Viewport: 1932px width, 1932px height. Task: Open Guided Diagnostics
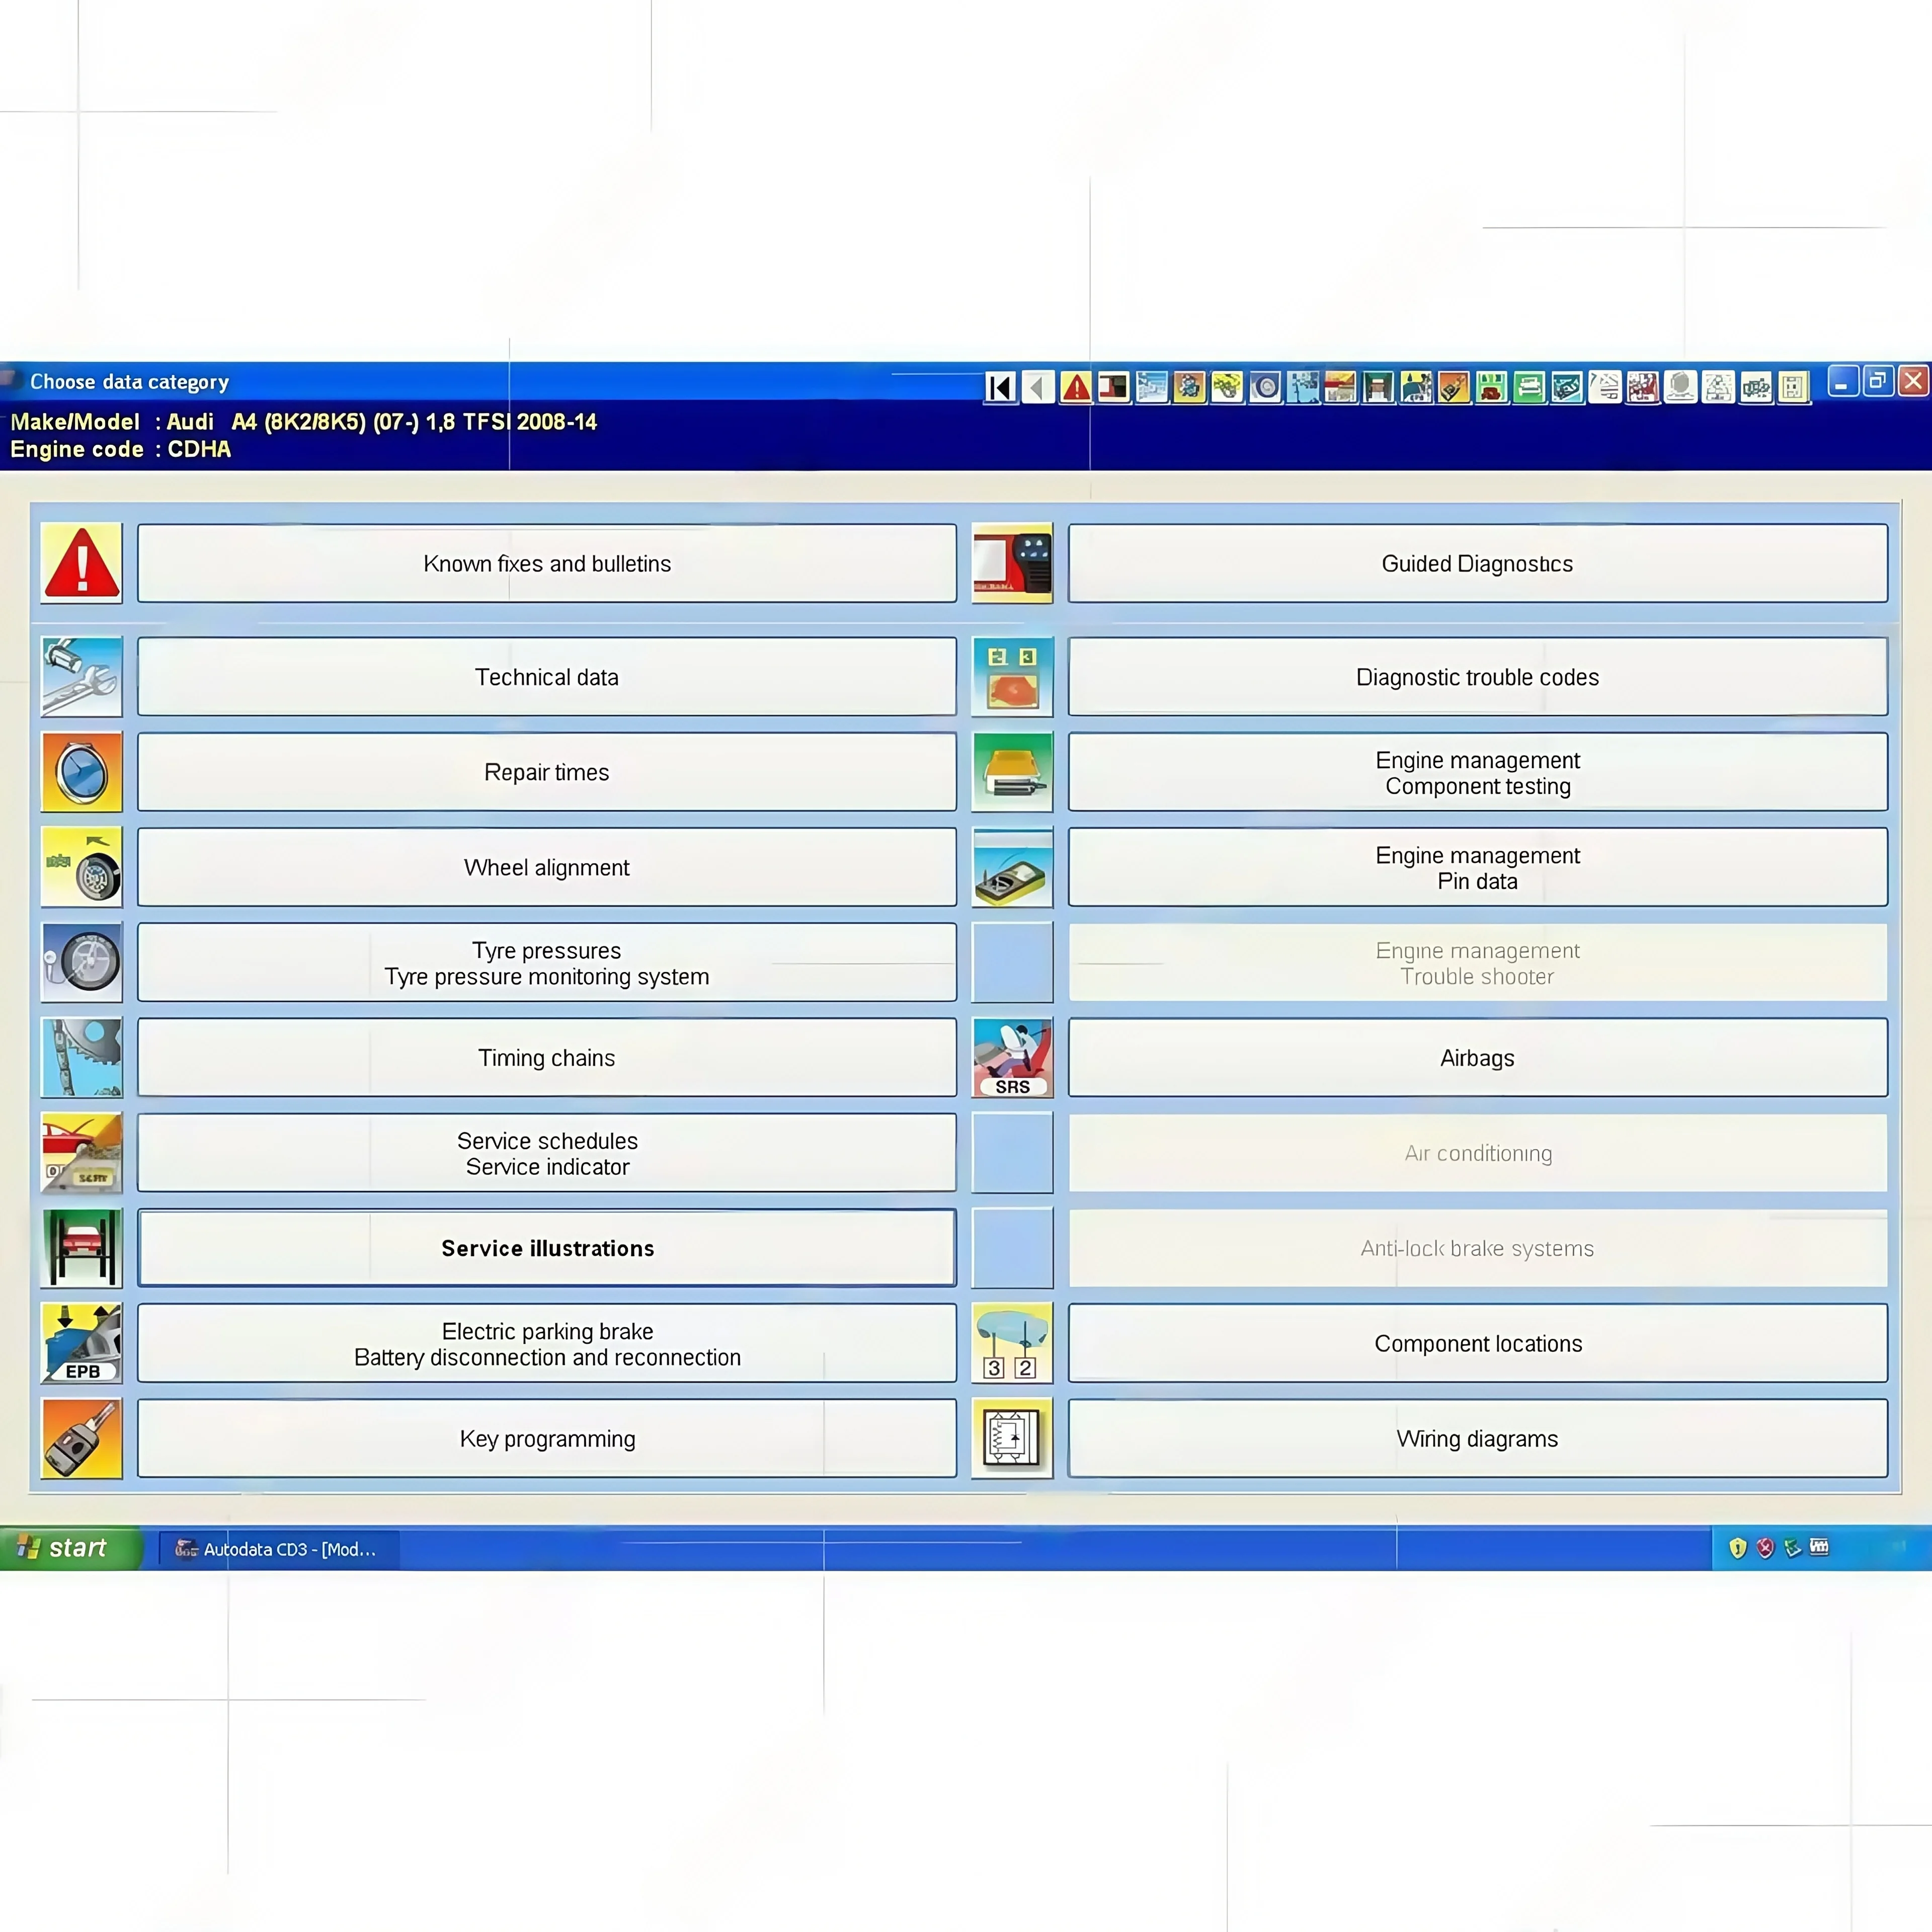[x=1477, y=563]
